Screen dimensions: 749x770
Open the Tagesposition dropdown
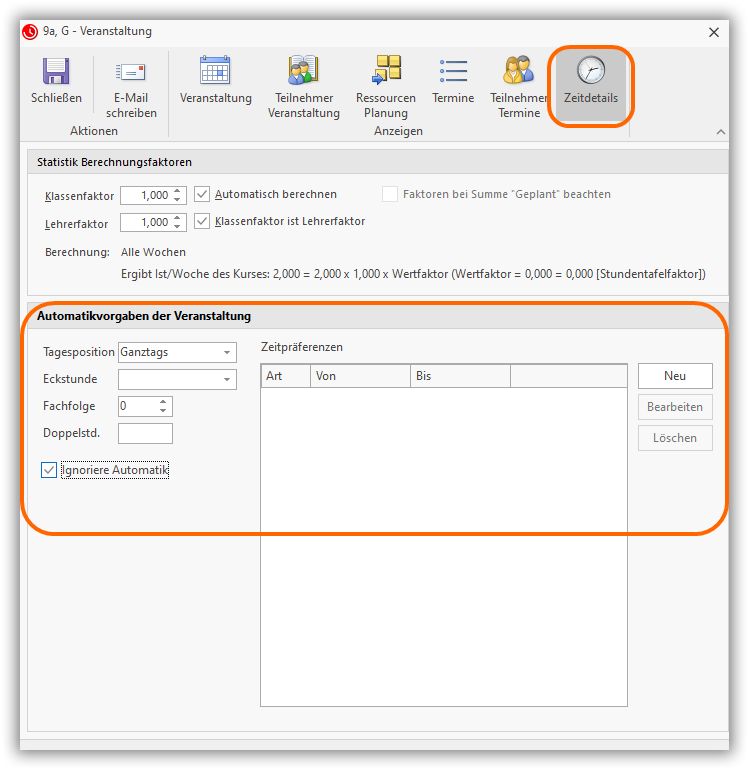[x=227, y=352]
